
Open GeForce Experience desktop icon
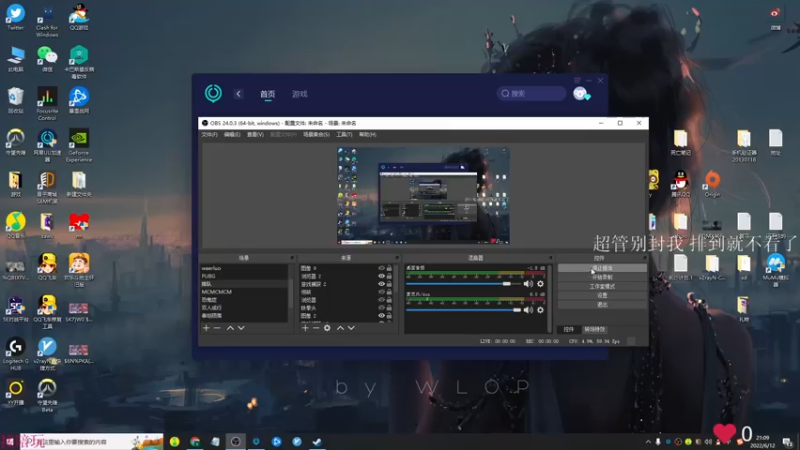[79, 145]
